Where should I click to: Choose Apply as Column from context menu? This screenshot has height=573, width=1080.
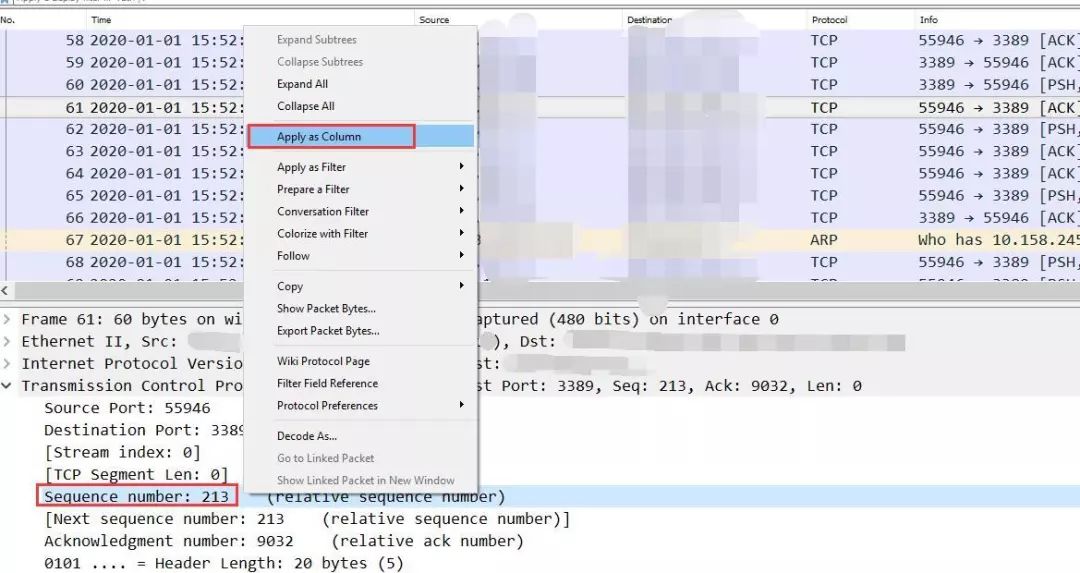coord(361,136)
